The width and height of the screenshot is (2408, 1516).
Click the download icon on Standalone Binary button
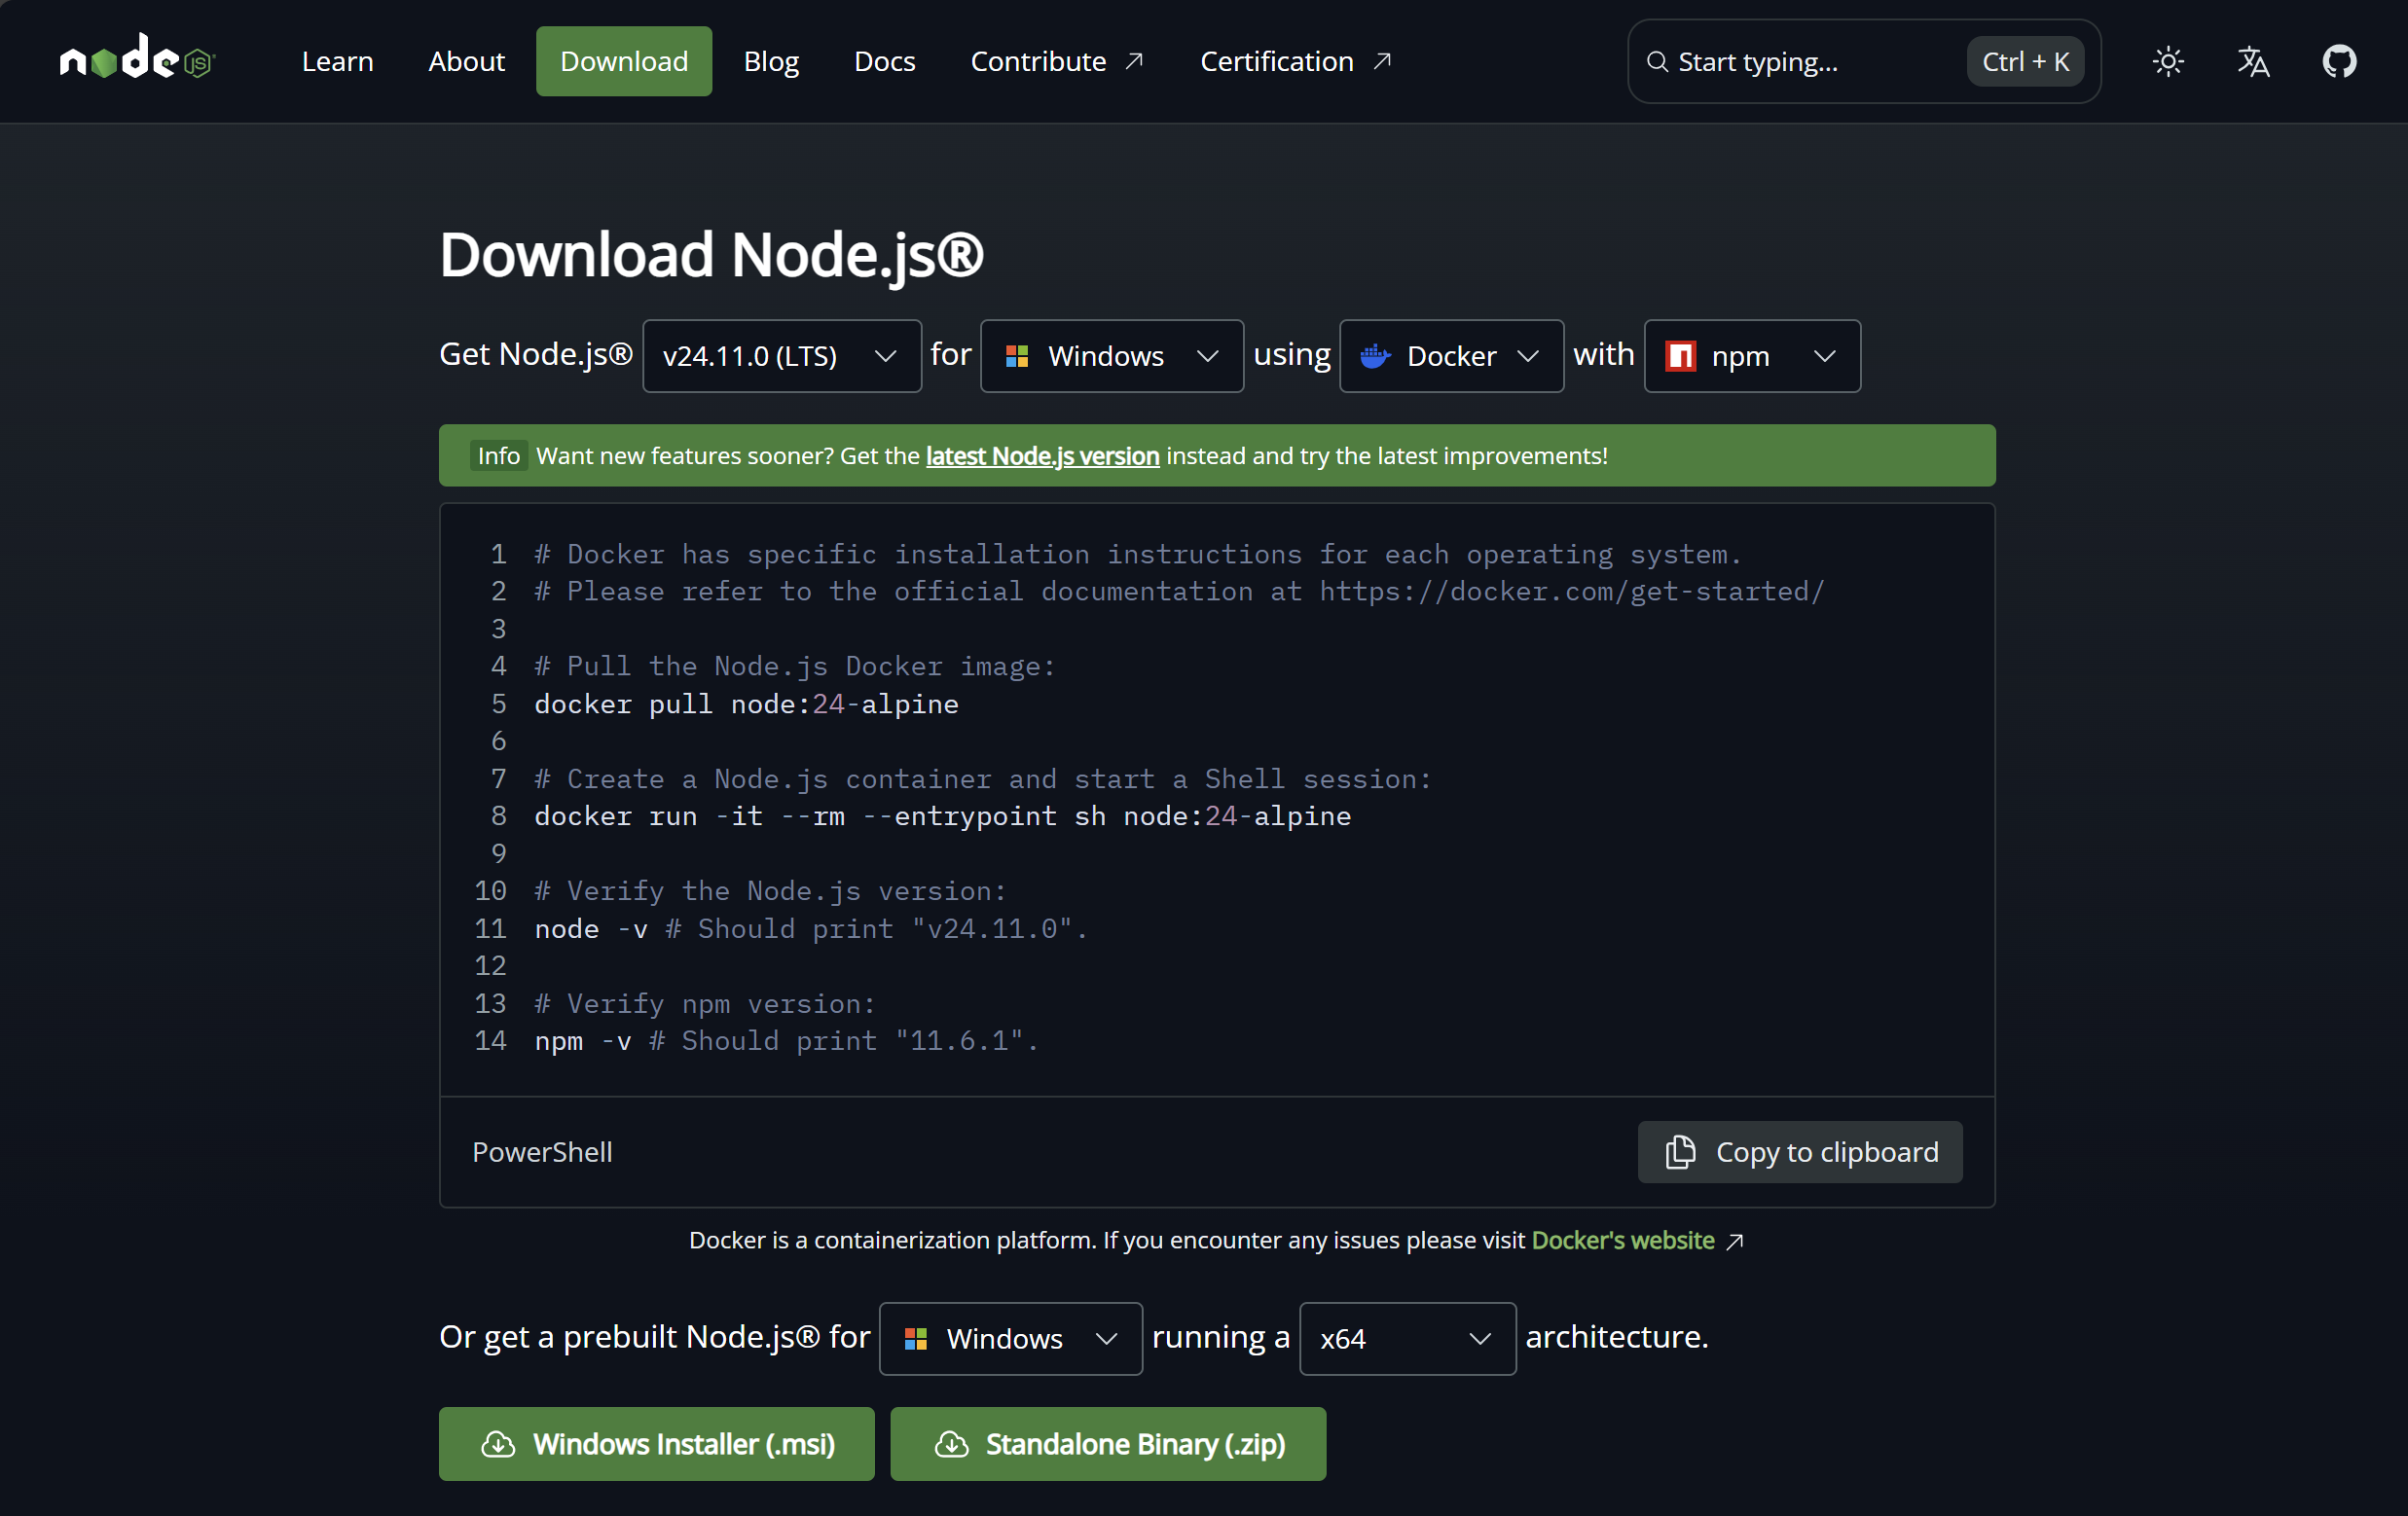(951, 1444)
